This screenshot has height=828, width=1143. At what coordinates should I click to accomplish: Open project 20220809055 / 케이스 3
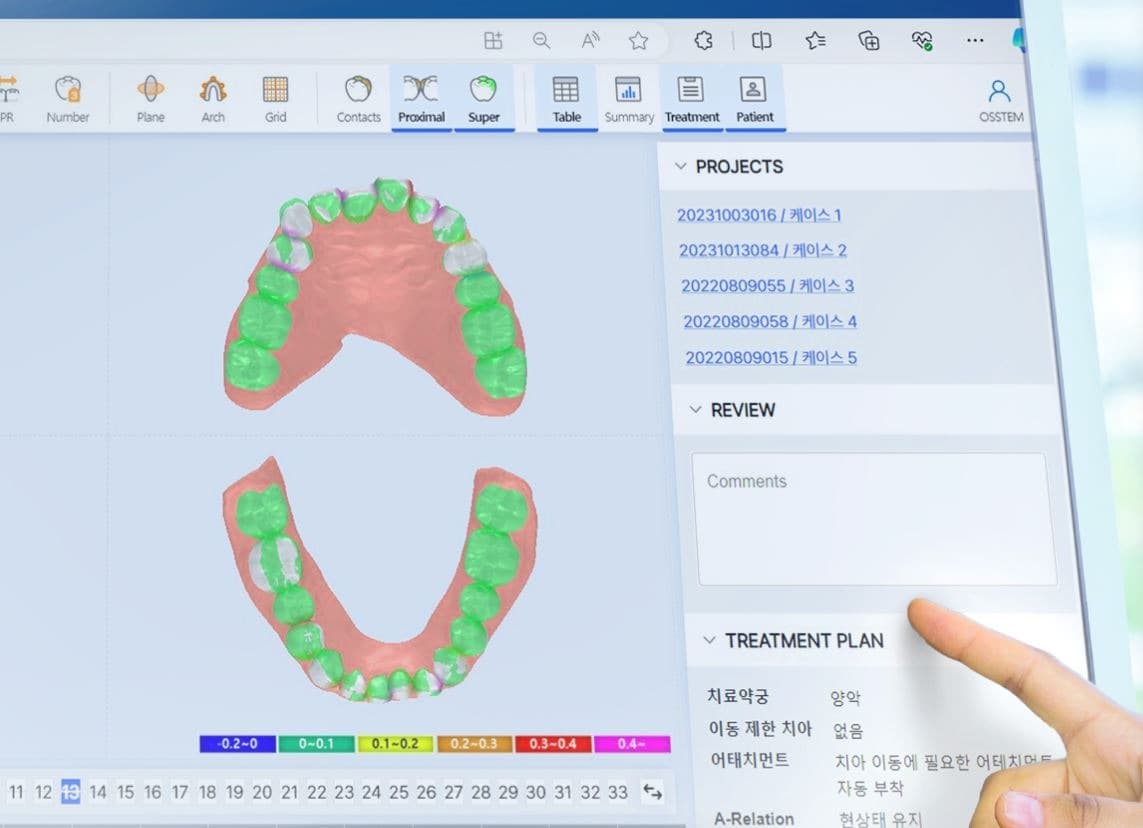click(768, 286)
